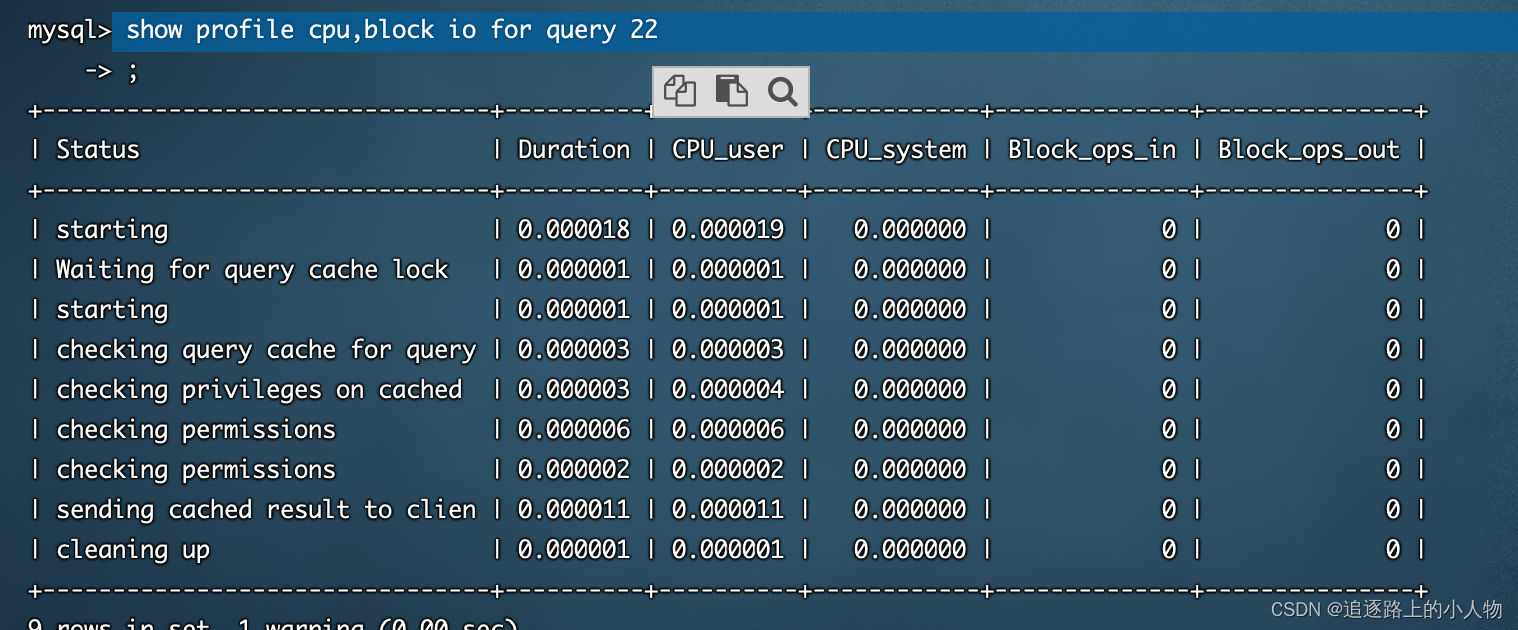Image resolution: width=1518 pixels, height=630 pixels.
Task: Click CPU_system 0.000000 in 'checking privileges' row
Action: pos(910,389)
